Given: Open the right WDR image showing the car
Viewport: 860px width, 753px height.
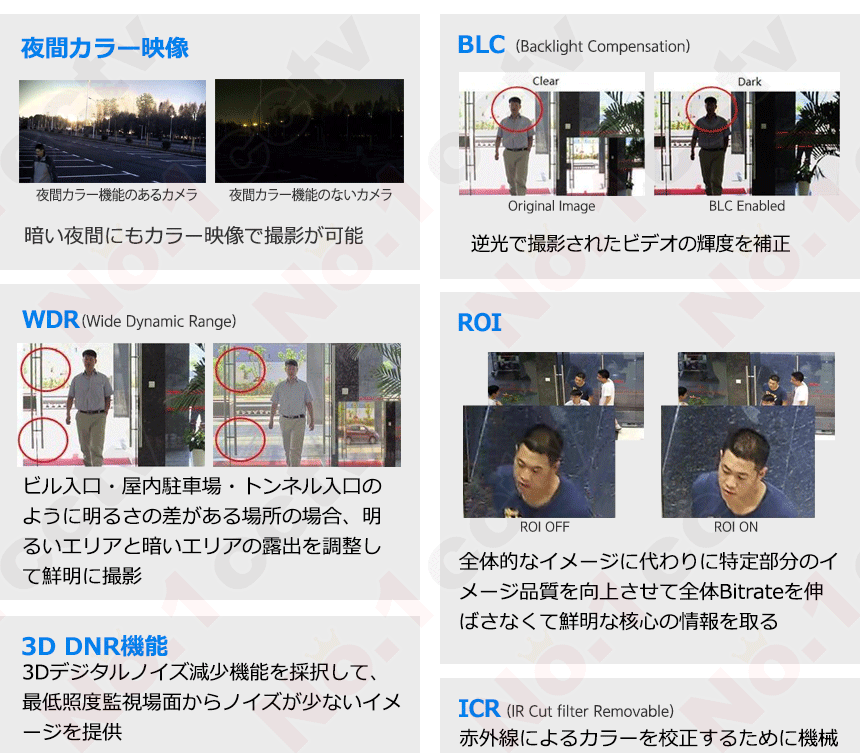Looking at the screenshot, I should click(307, 405).
